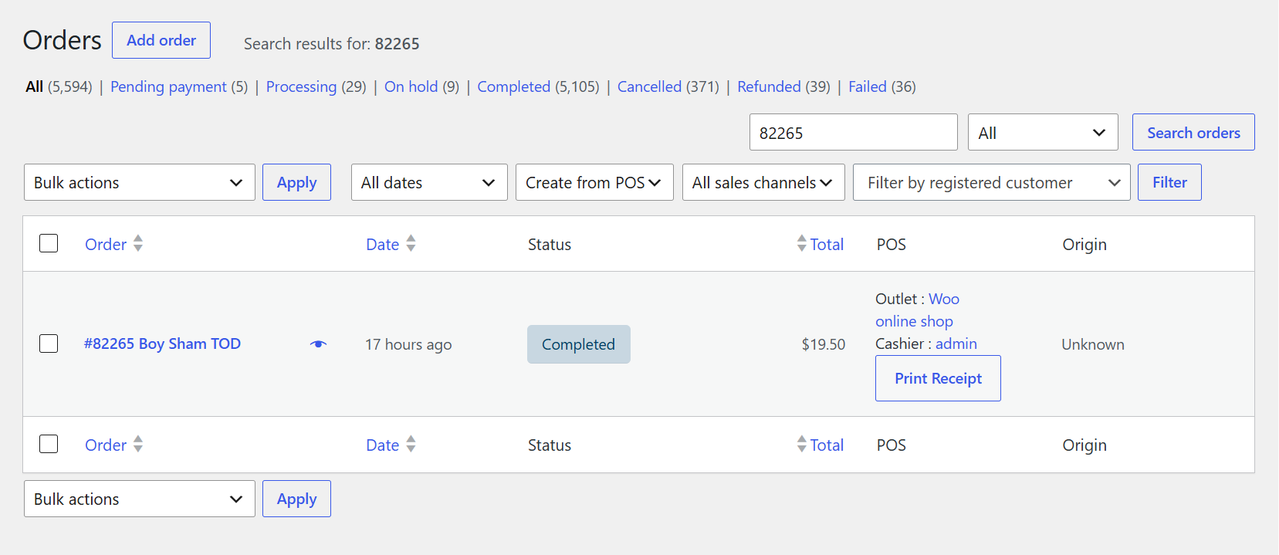
Task: Sort using the bottom Order column arrows
Action: point(138,445)
